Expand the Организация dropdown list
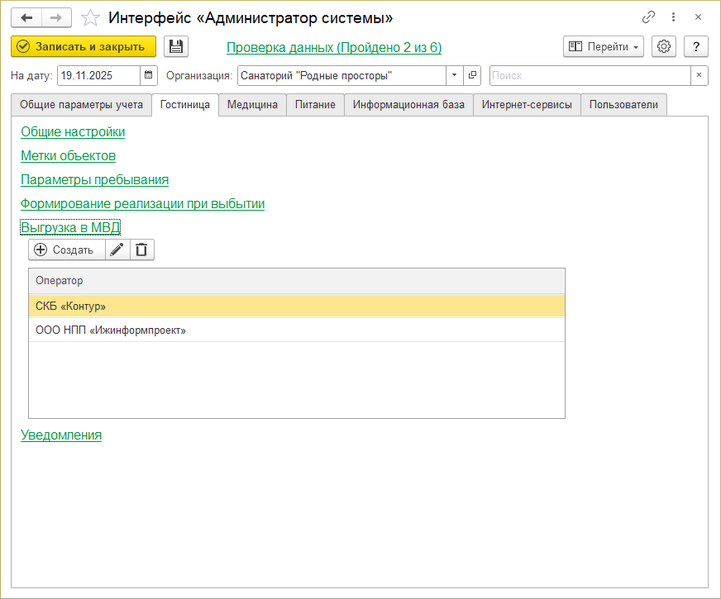Viewport: 721px width, 599px height. coord(453,75)
